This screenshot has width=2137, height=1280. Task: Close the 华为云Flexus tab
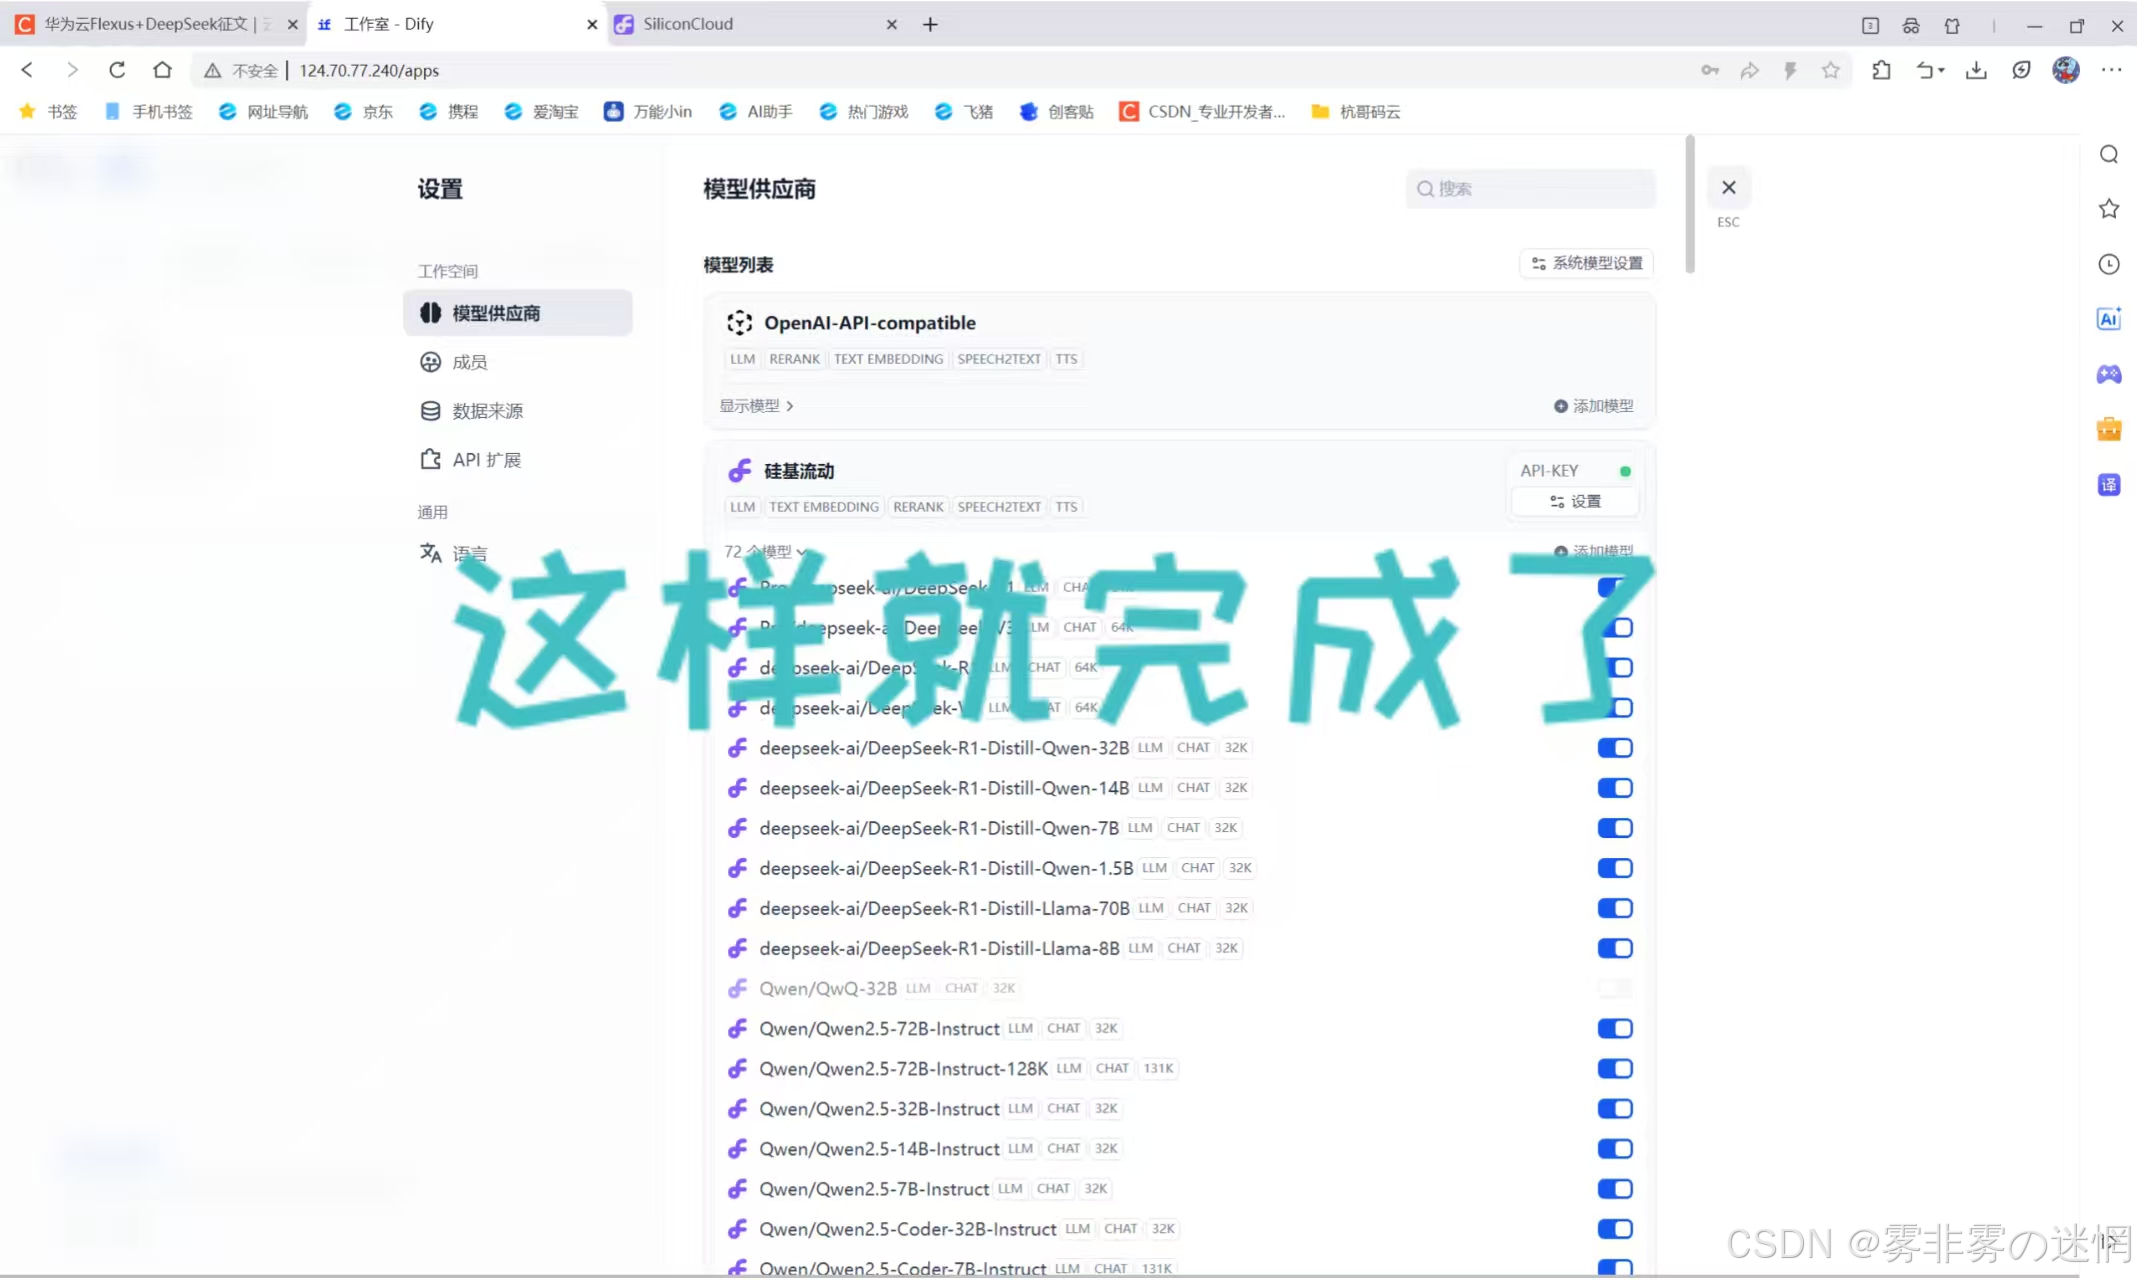(292, 24)
